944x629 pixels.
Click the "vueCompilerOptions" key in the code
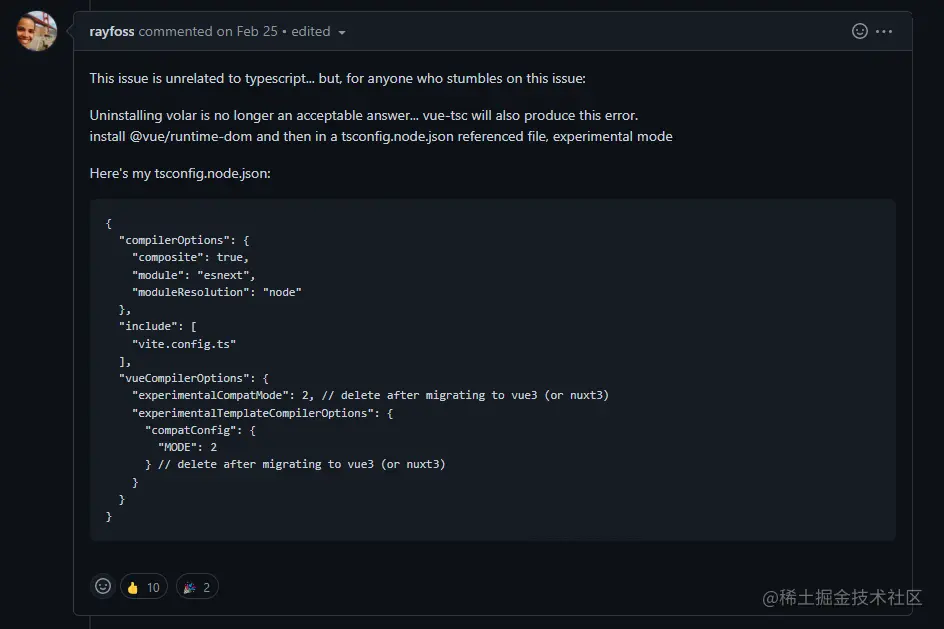188,378
